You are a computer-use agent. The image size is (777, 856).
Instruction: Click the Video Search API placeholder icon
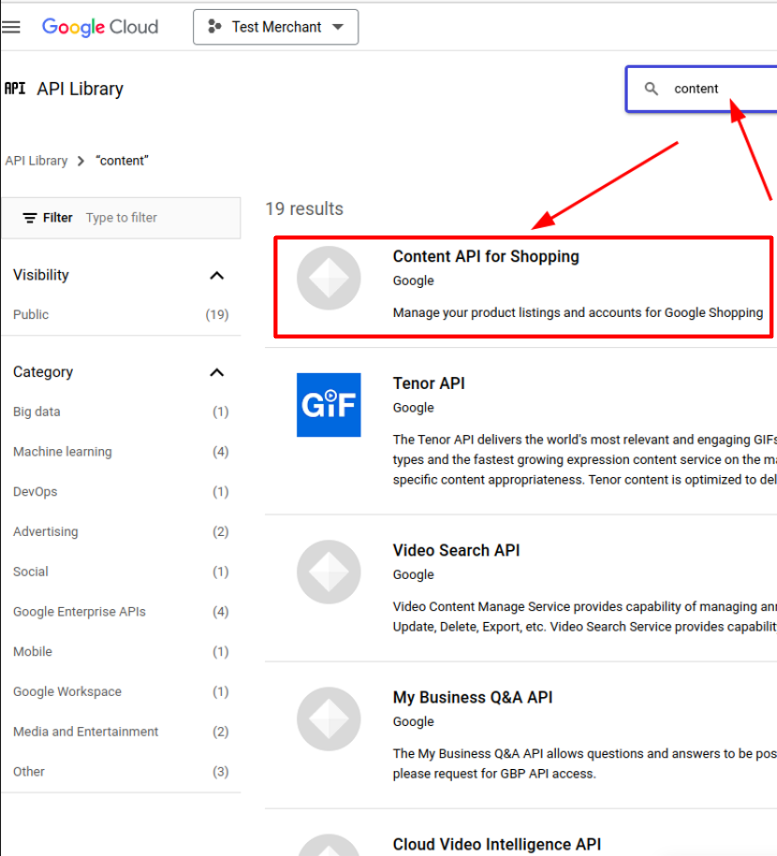(329, 572)
